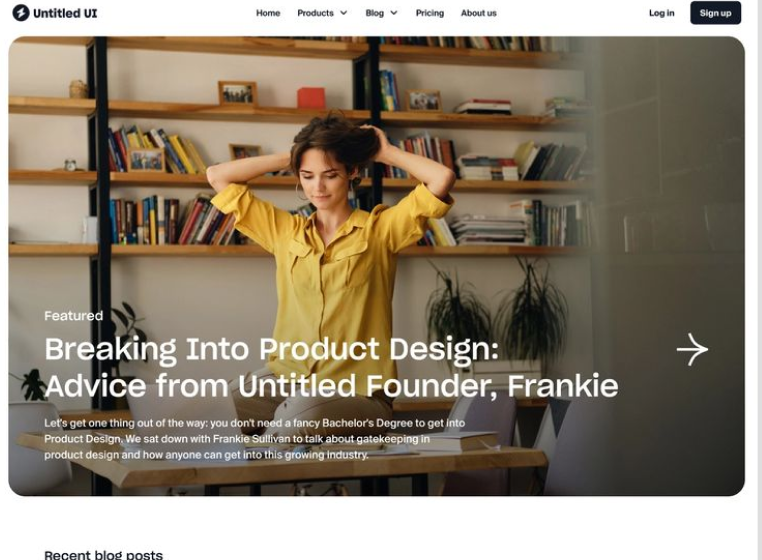Click the Recent blog posts heading
The width and height of the screenshot is (762, 560).
click(104, 555)
